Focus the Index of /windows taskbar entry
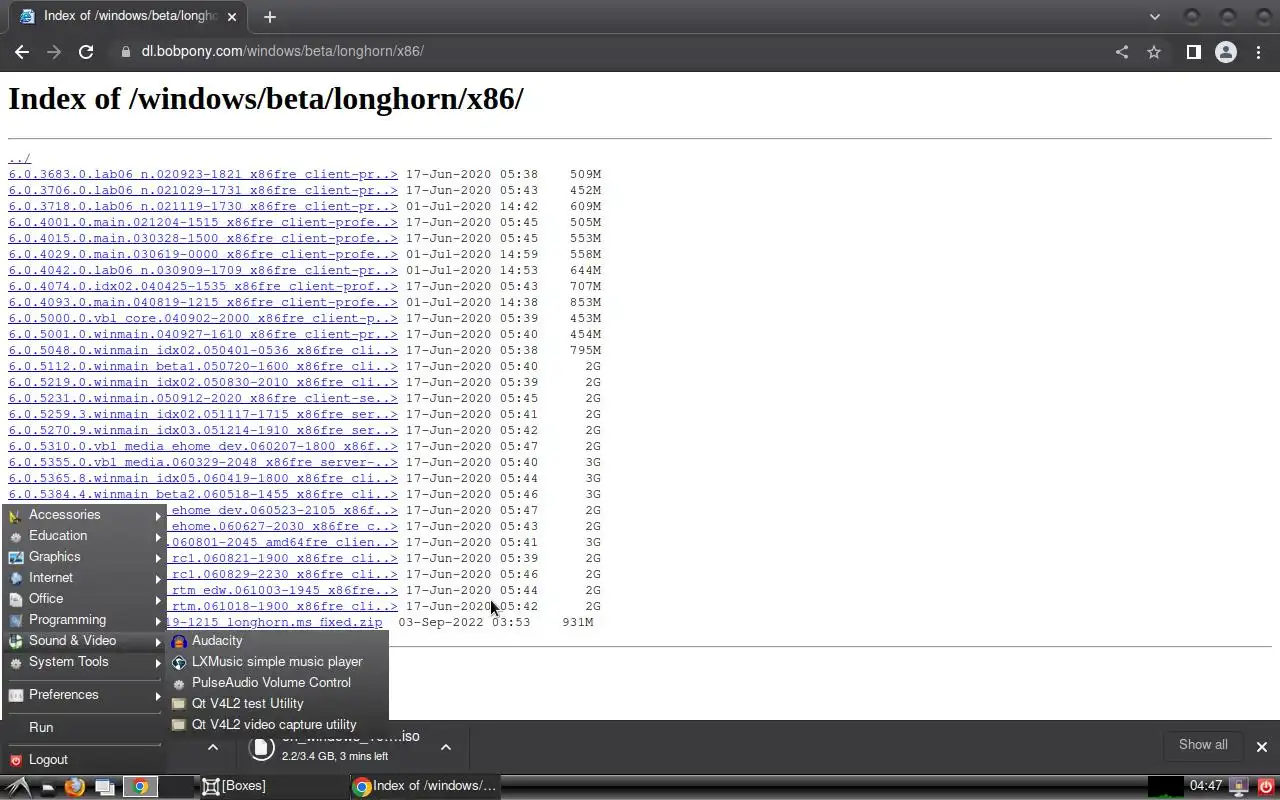1280x800 pixels. [x=425, y=786]
